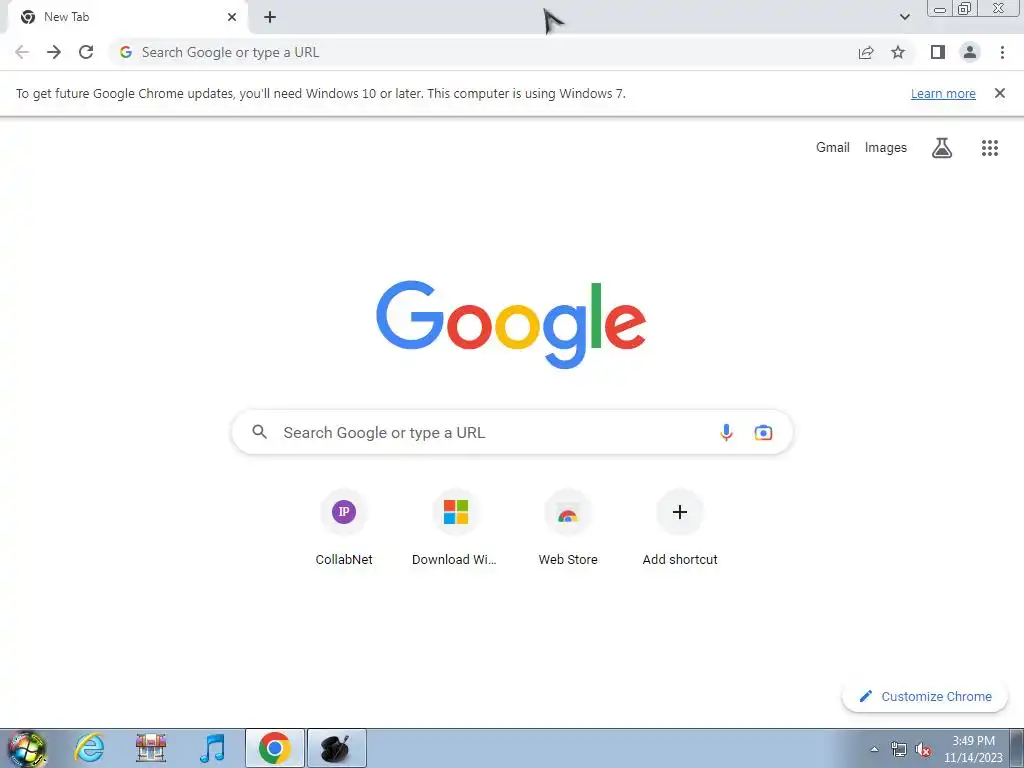Open the Search Labs flask icon
This screenshot has height=768, width=1024.
941,148
